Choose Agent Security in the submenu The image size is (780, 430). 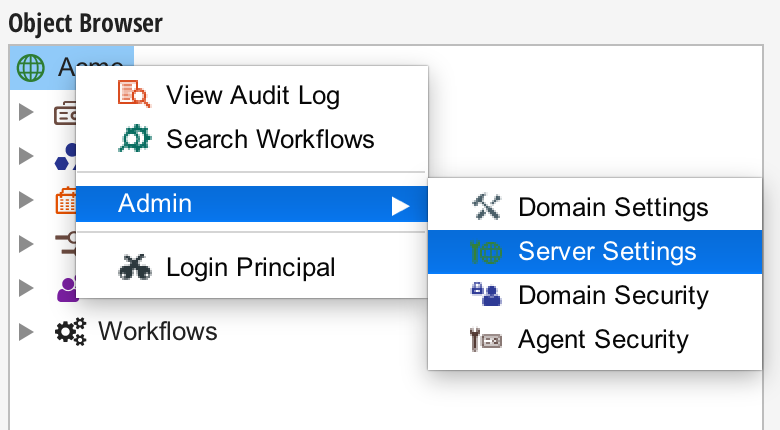602,339
